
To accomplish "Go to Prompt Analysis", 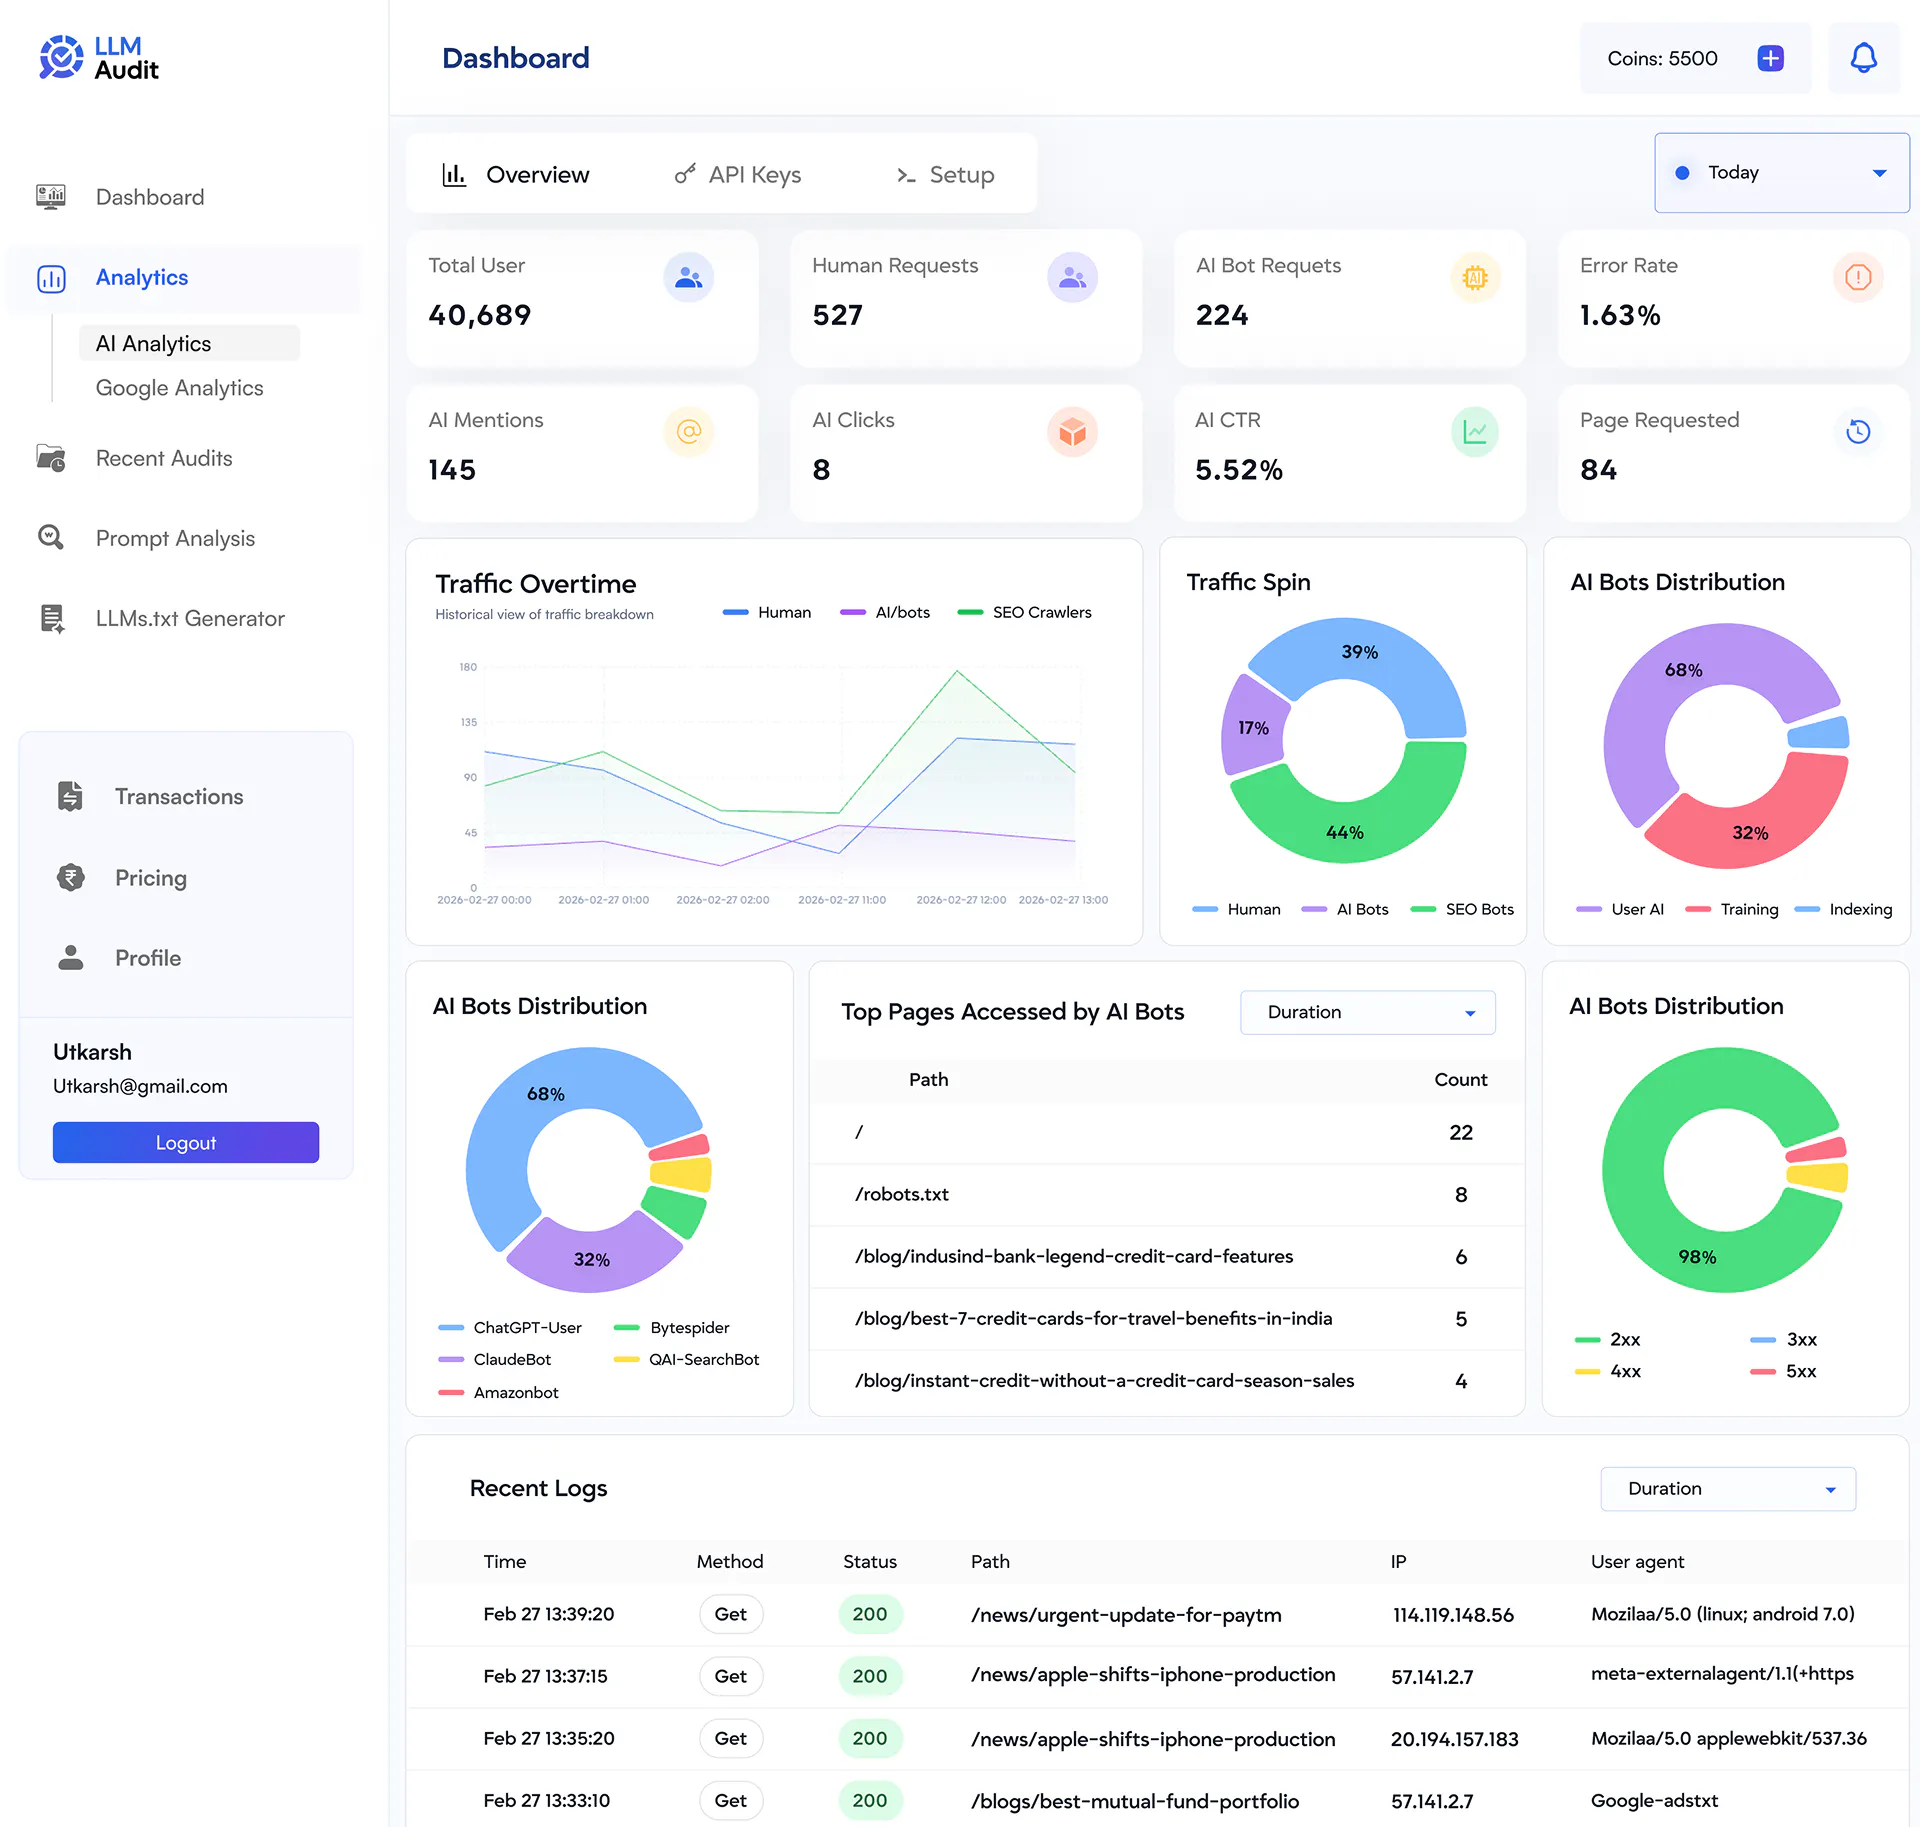I will tap(175, 538).
